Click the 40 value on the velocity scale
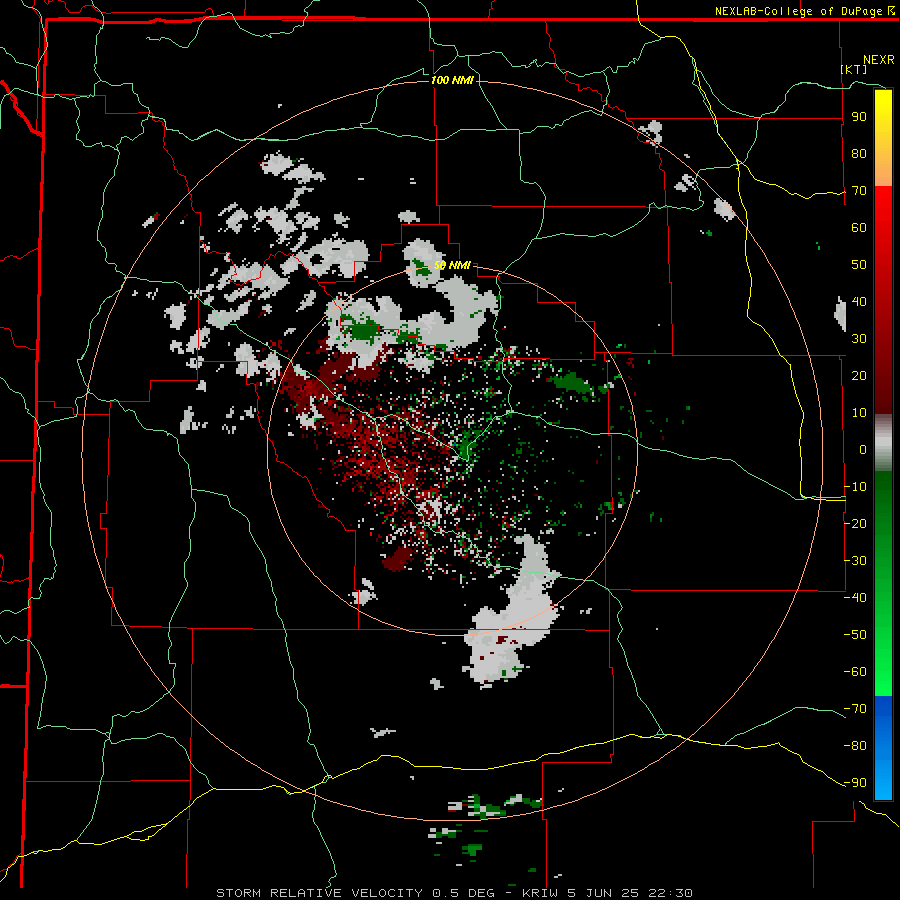The height and width of the screenshot is (900, 900). pyautogui.click(x=859, y=301)
